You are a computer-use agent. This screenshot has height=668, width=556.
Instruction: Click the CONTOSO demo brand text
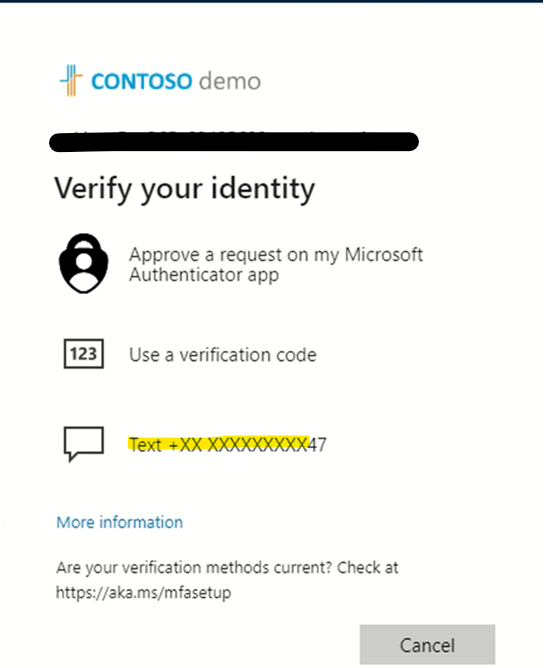click(x=176, y=81)
